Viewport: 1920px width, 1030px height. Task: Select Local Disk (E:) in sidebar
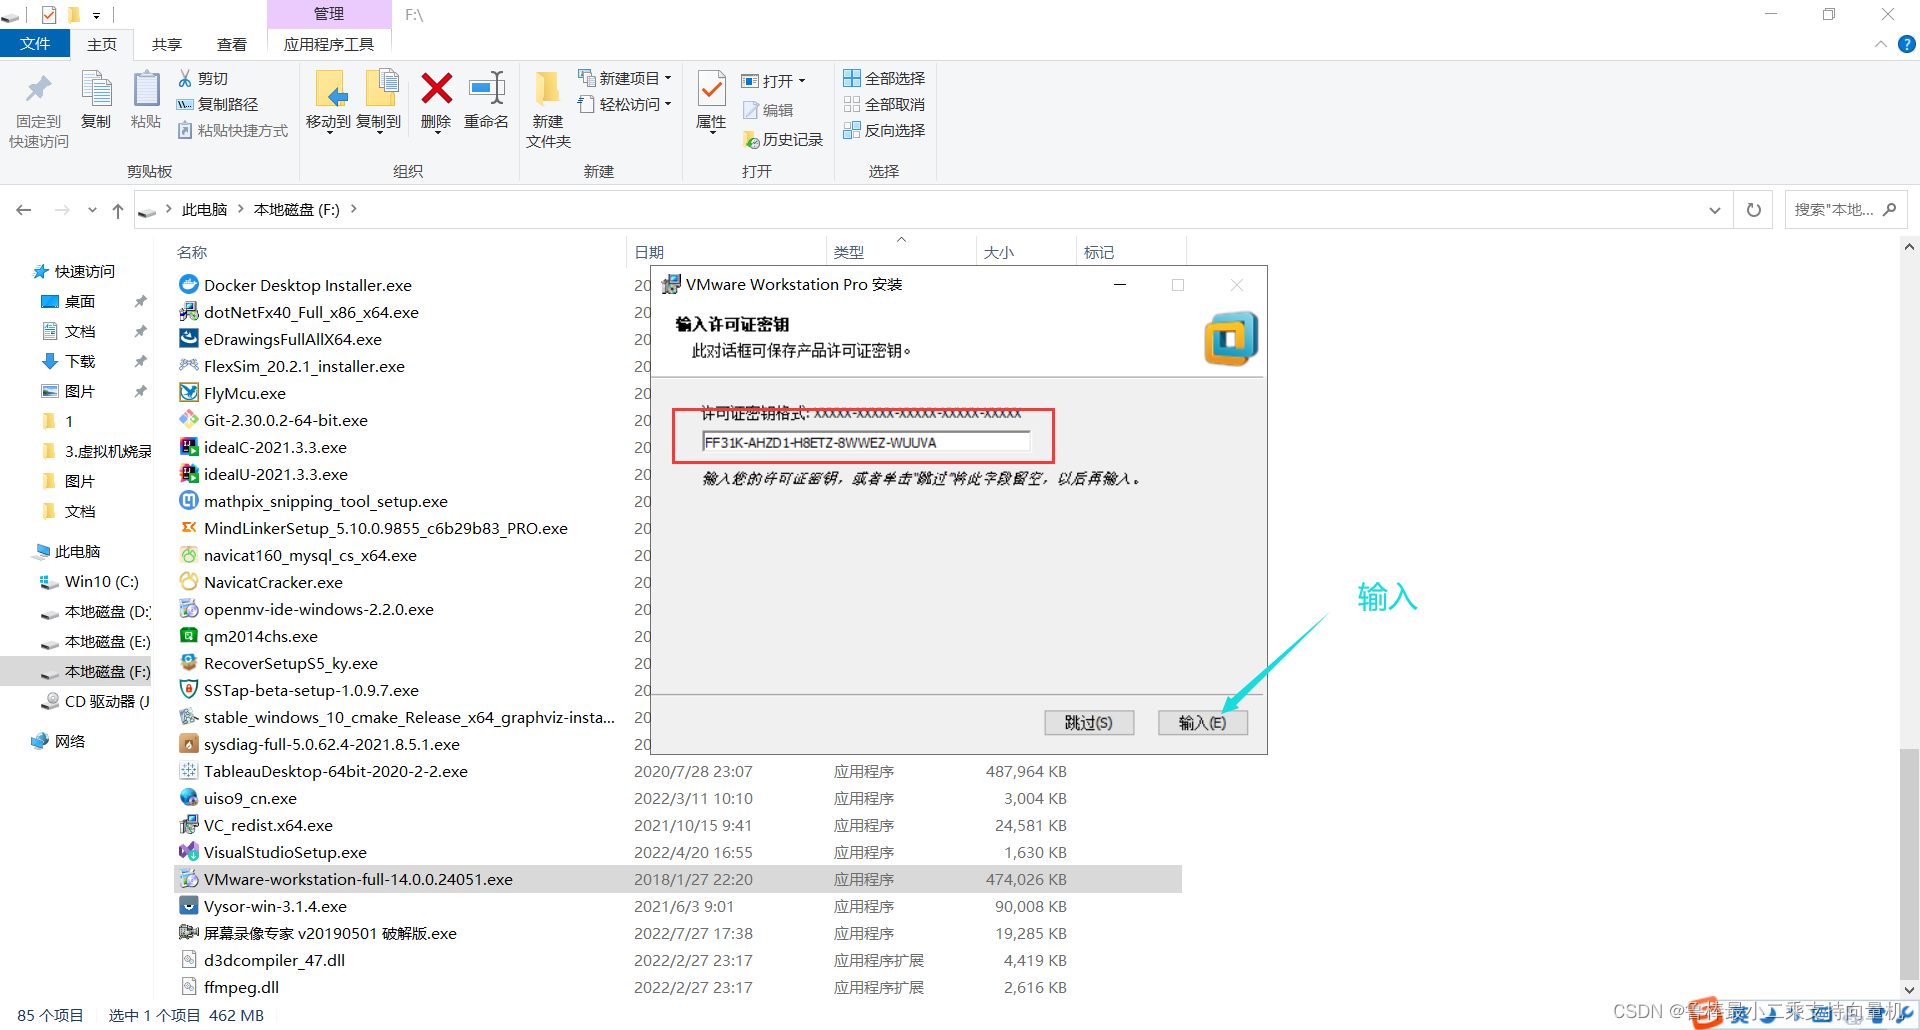tap(107, 641)
